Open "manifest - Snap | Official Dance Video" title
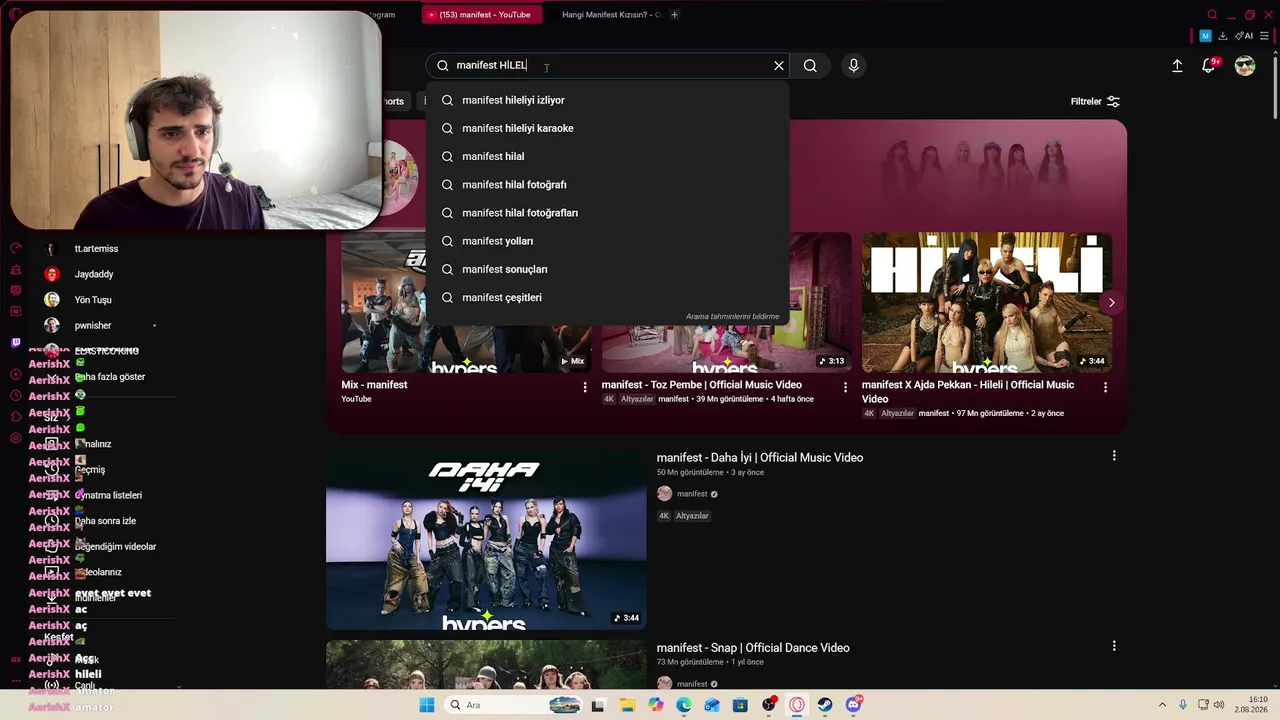Screen dimensions: 1280x720 [753, 648]
